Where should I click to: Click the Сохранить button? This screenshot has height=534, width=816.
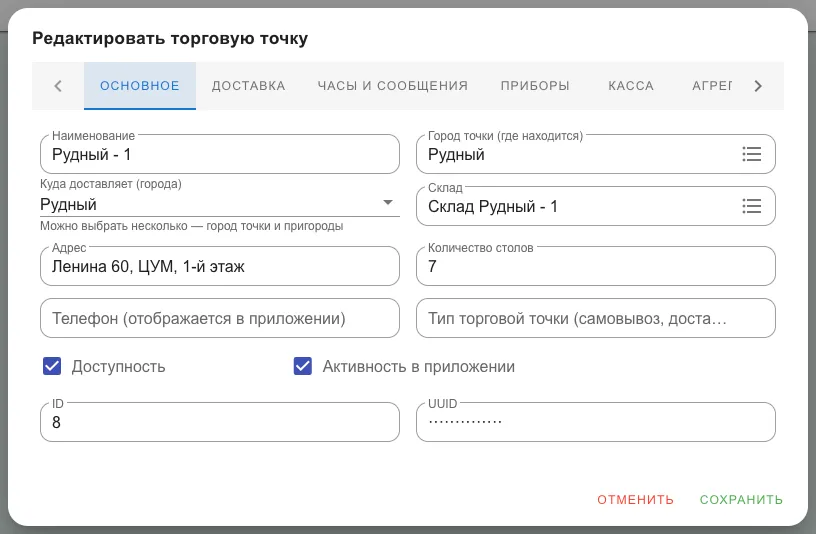741,500
